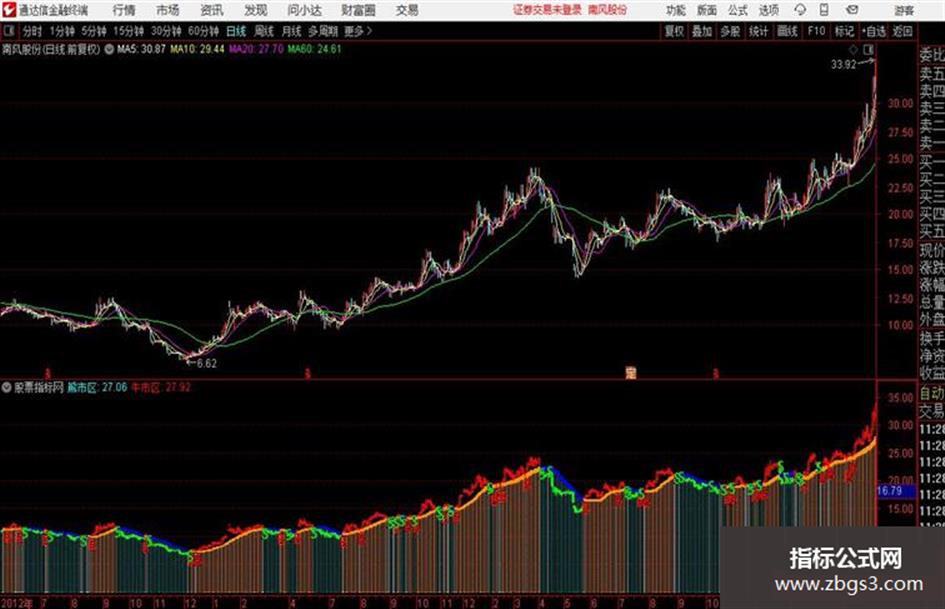The height and width of the screenshot is (609, 945).
Task: Open the 功能 menu
Action: pyautogui.click(x=676, y=10)
